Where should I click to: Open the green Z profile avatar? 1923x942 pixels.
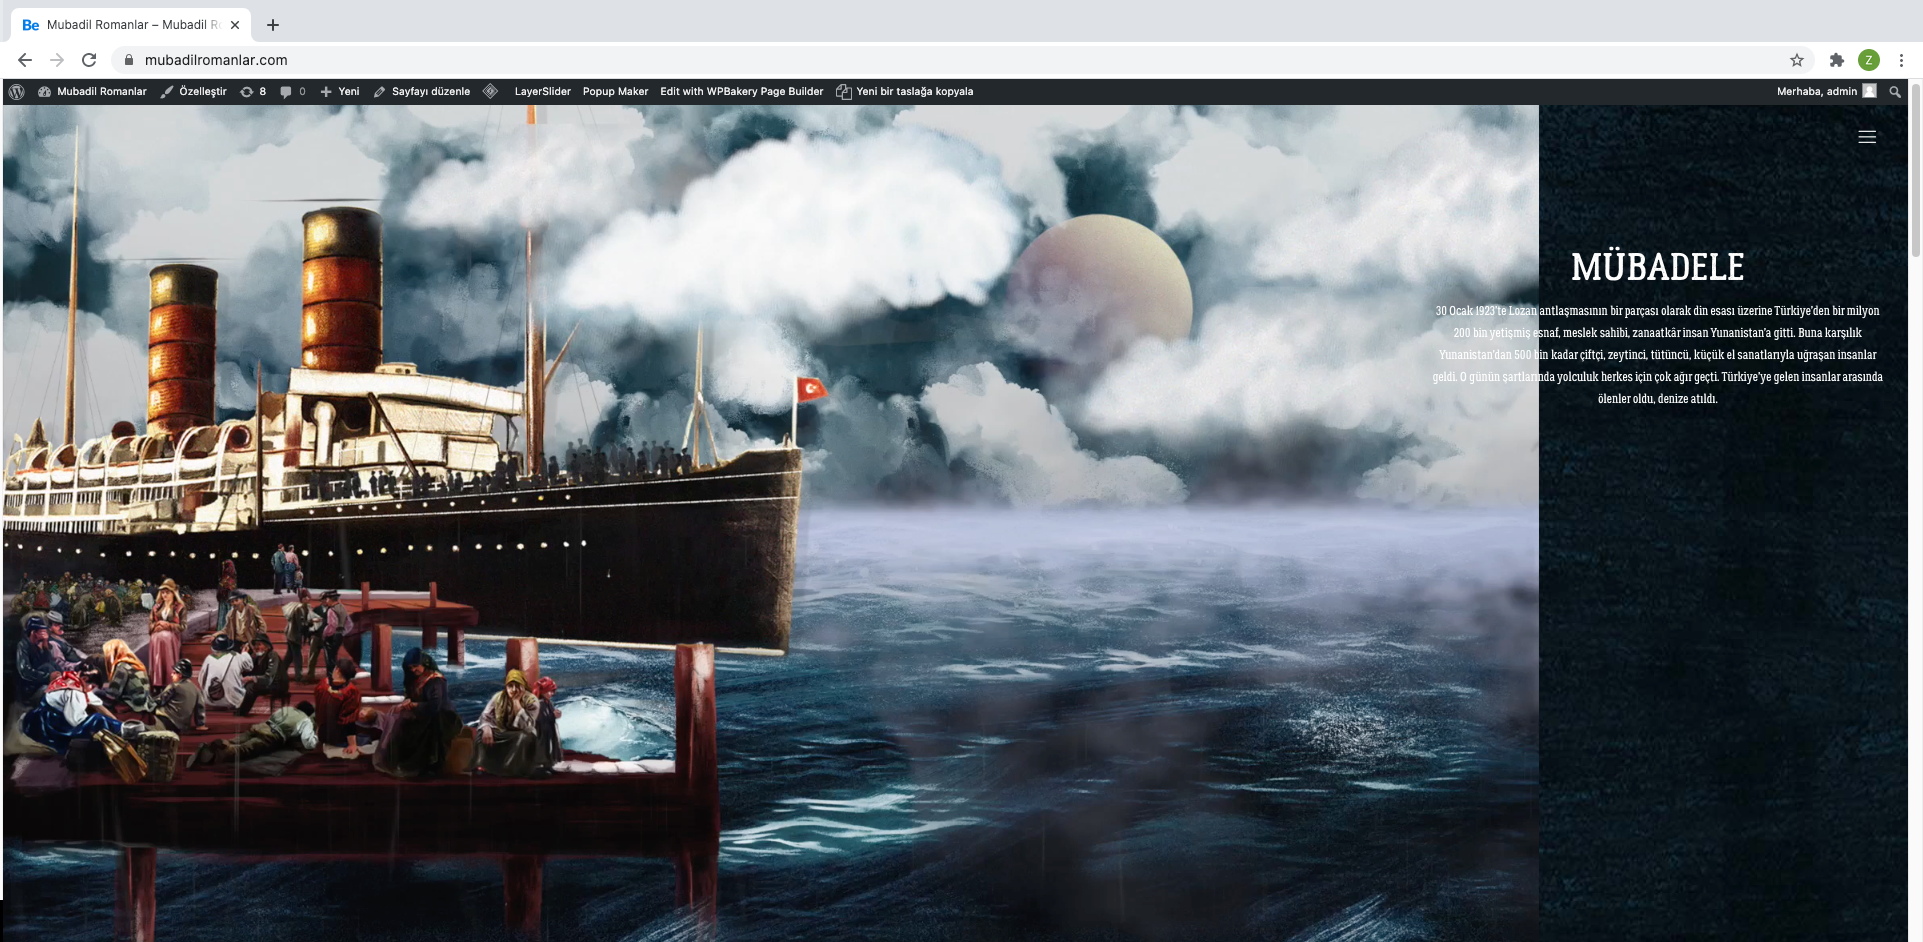pyautogui.click(x=1868, y=60)
